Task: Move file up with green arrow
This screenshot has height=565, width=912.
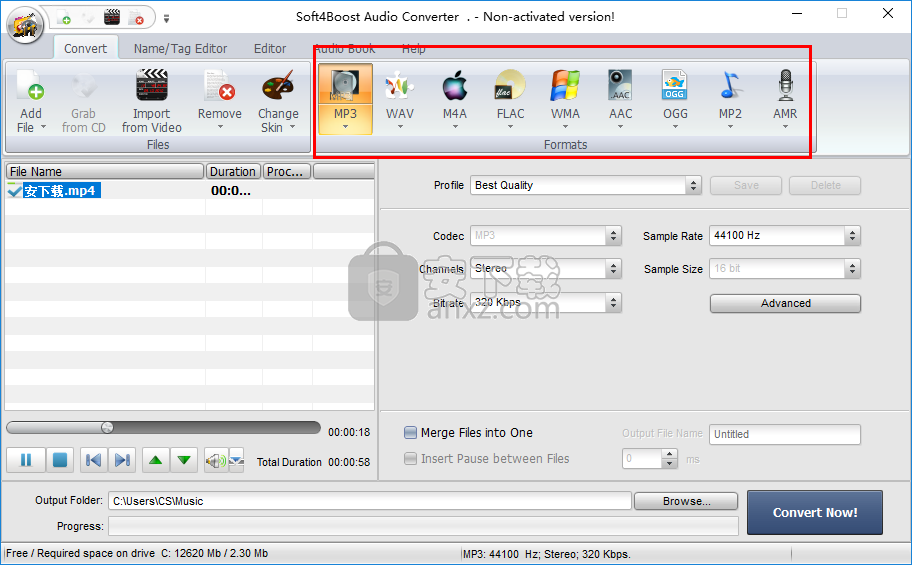Action: click(x=155, y=460)
